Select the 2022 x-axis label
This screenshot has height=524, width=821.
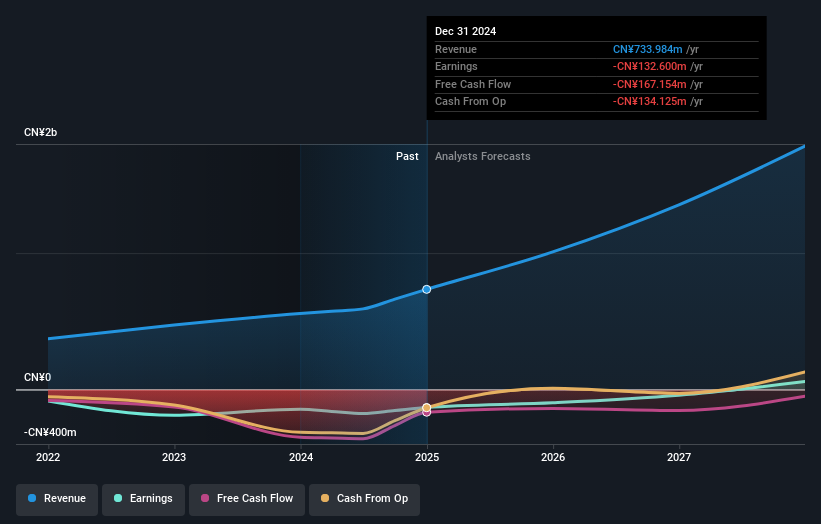click(48, 458)
